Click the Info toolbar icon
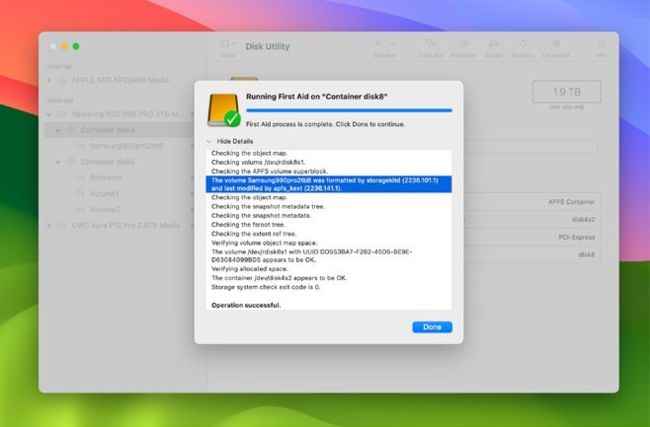Screen dimensions: 650x427 click(600, 45)
